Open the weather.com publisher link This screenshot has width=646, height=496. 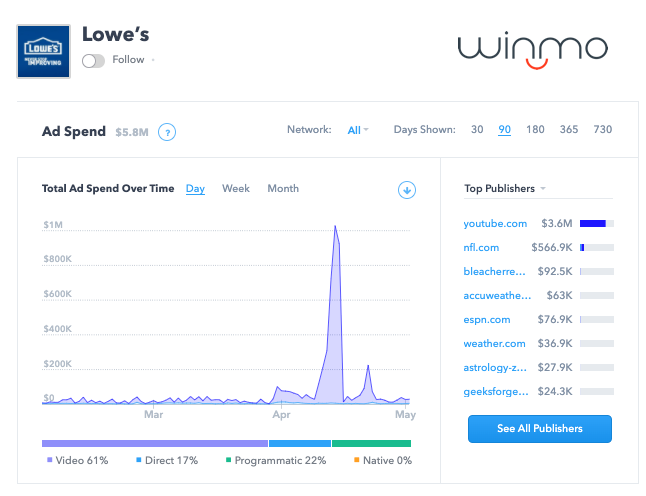(x=494, y=344)
